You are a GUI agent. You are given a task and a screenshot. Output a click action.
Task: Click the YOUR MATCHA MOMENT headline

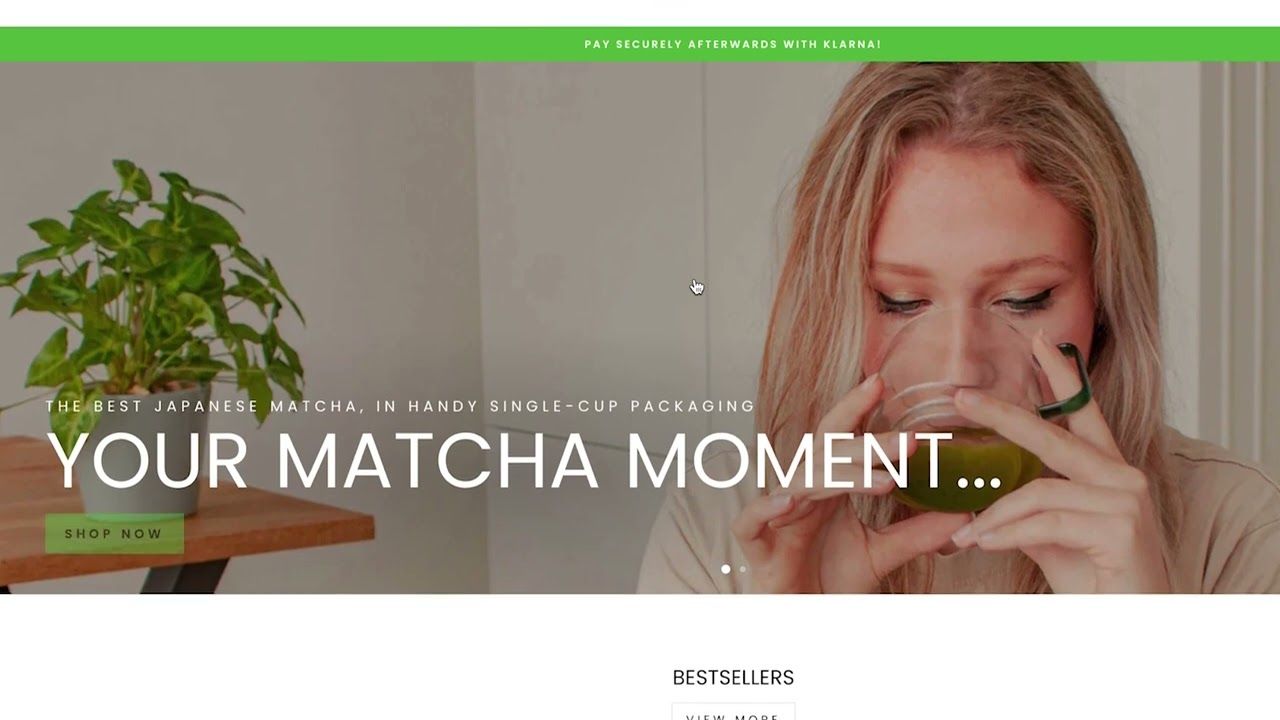click(x=524, y=460)
